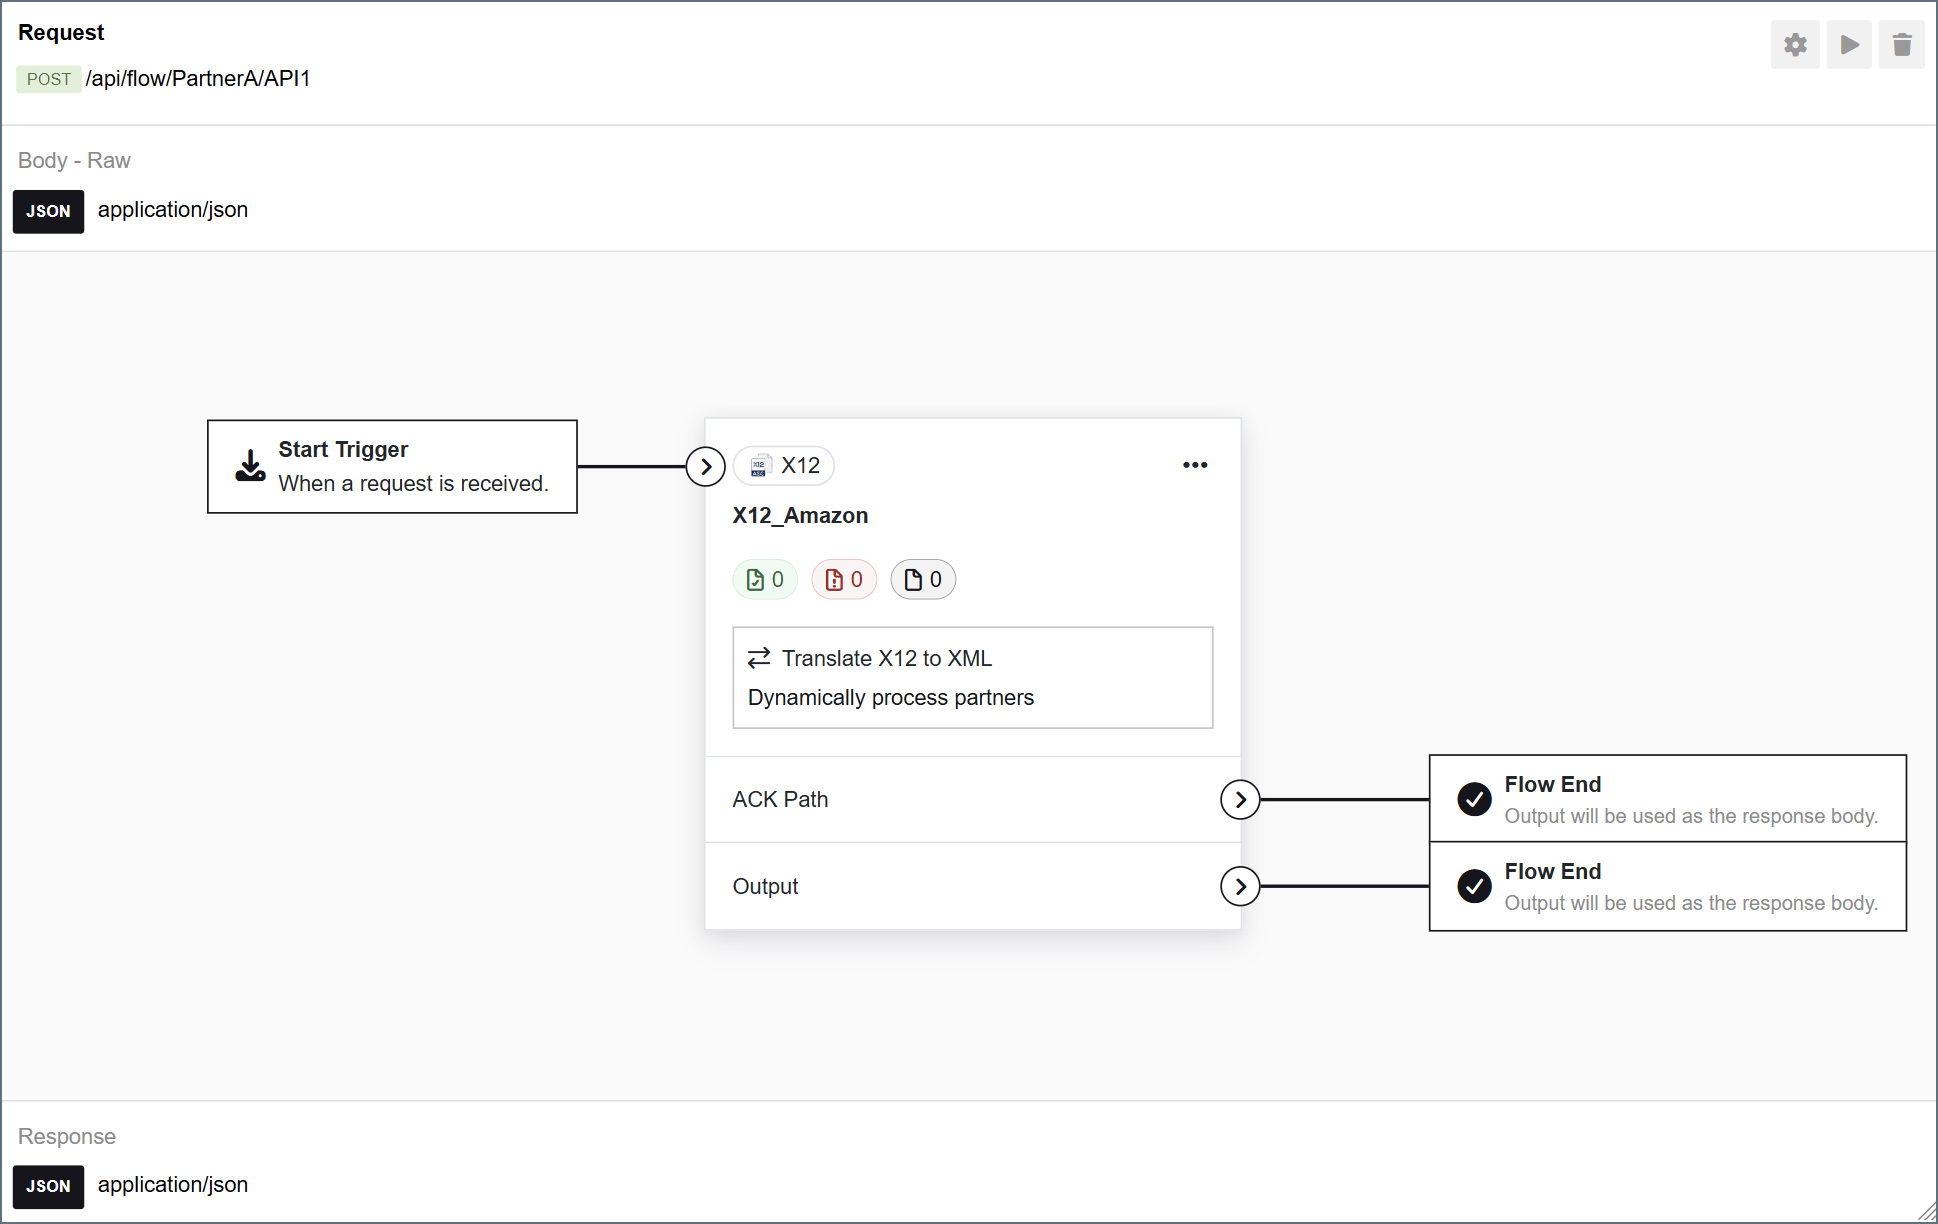The image size is (1938, 1224).
Task: Click the Start Trigger download icon
Action: pyautogui.click(x=250, y=466)
